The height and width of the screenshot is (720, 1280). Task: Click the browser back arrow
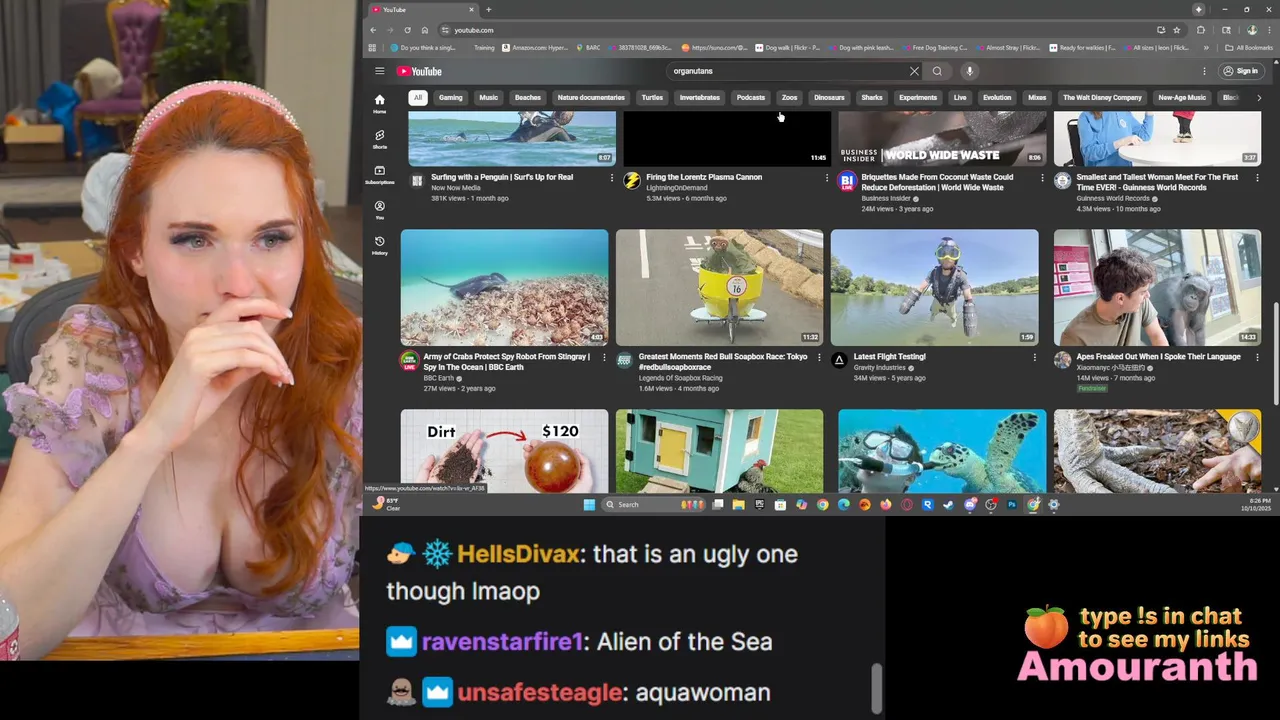[373, 30]
